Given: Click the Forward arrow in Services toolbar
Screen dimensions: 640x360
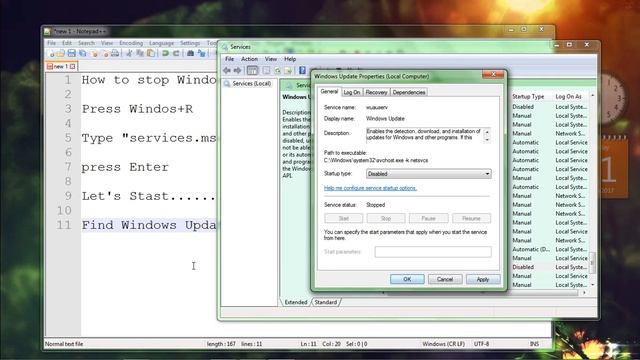Looking at the screenshot, I should coord(237,71).
